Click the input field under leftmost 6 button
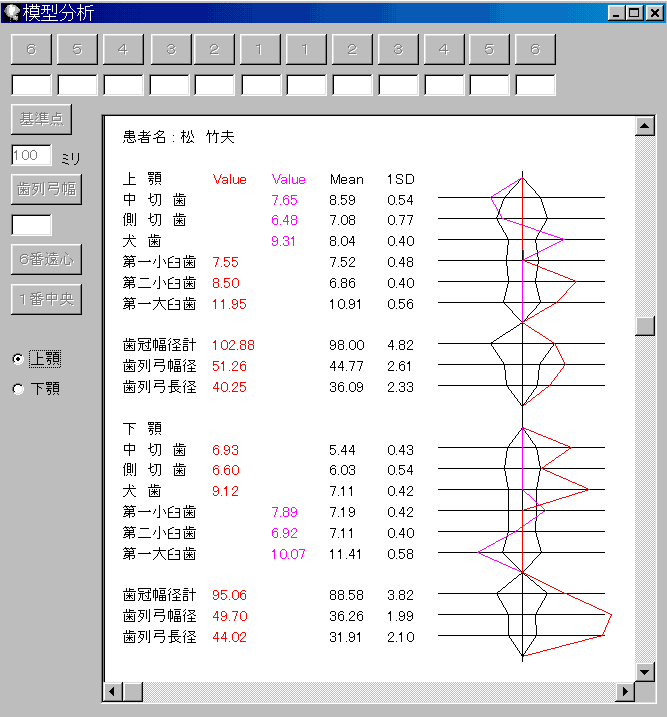This screenshot has width=667, height=717. [x=31, y=85]
